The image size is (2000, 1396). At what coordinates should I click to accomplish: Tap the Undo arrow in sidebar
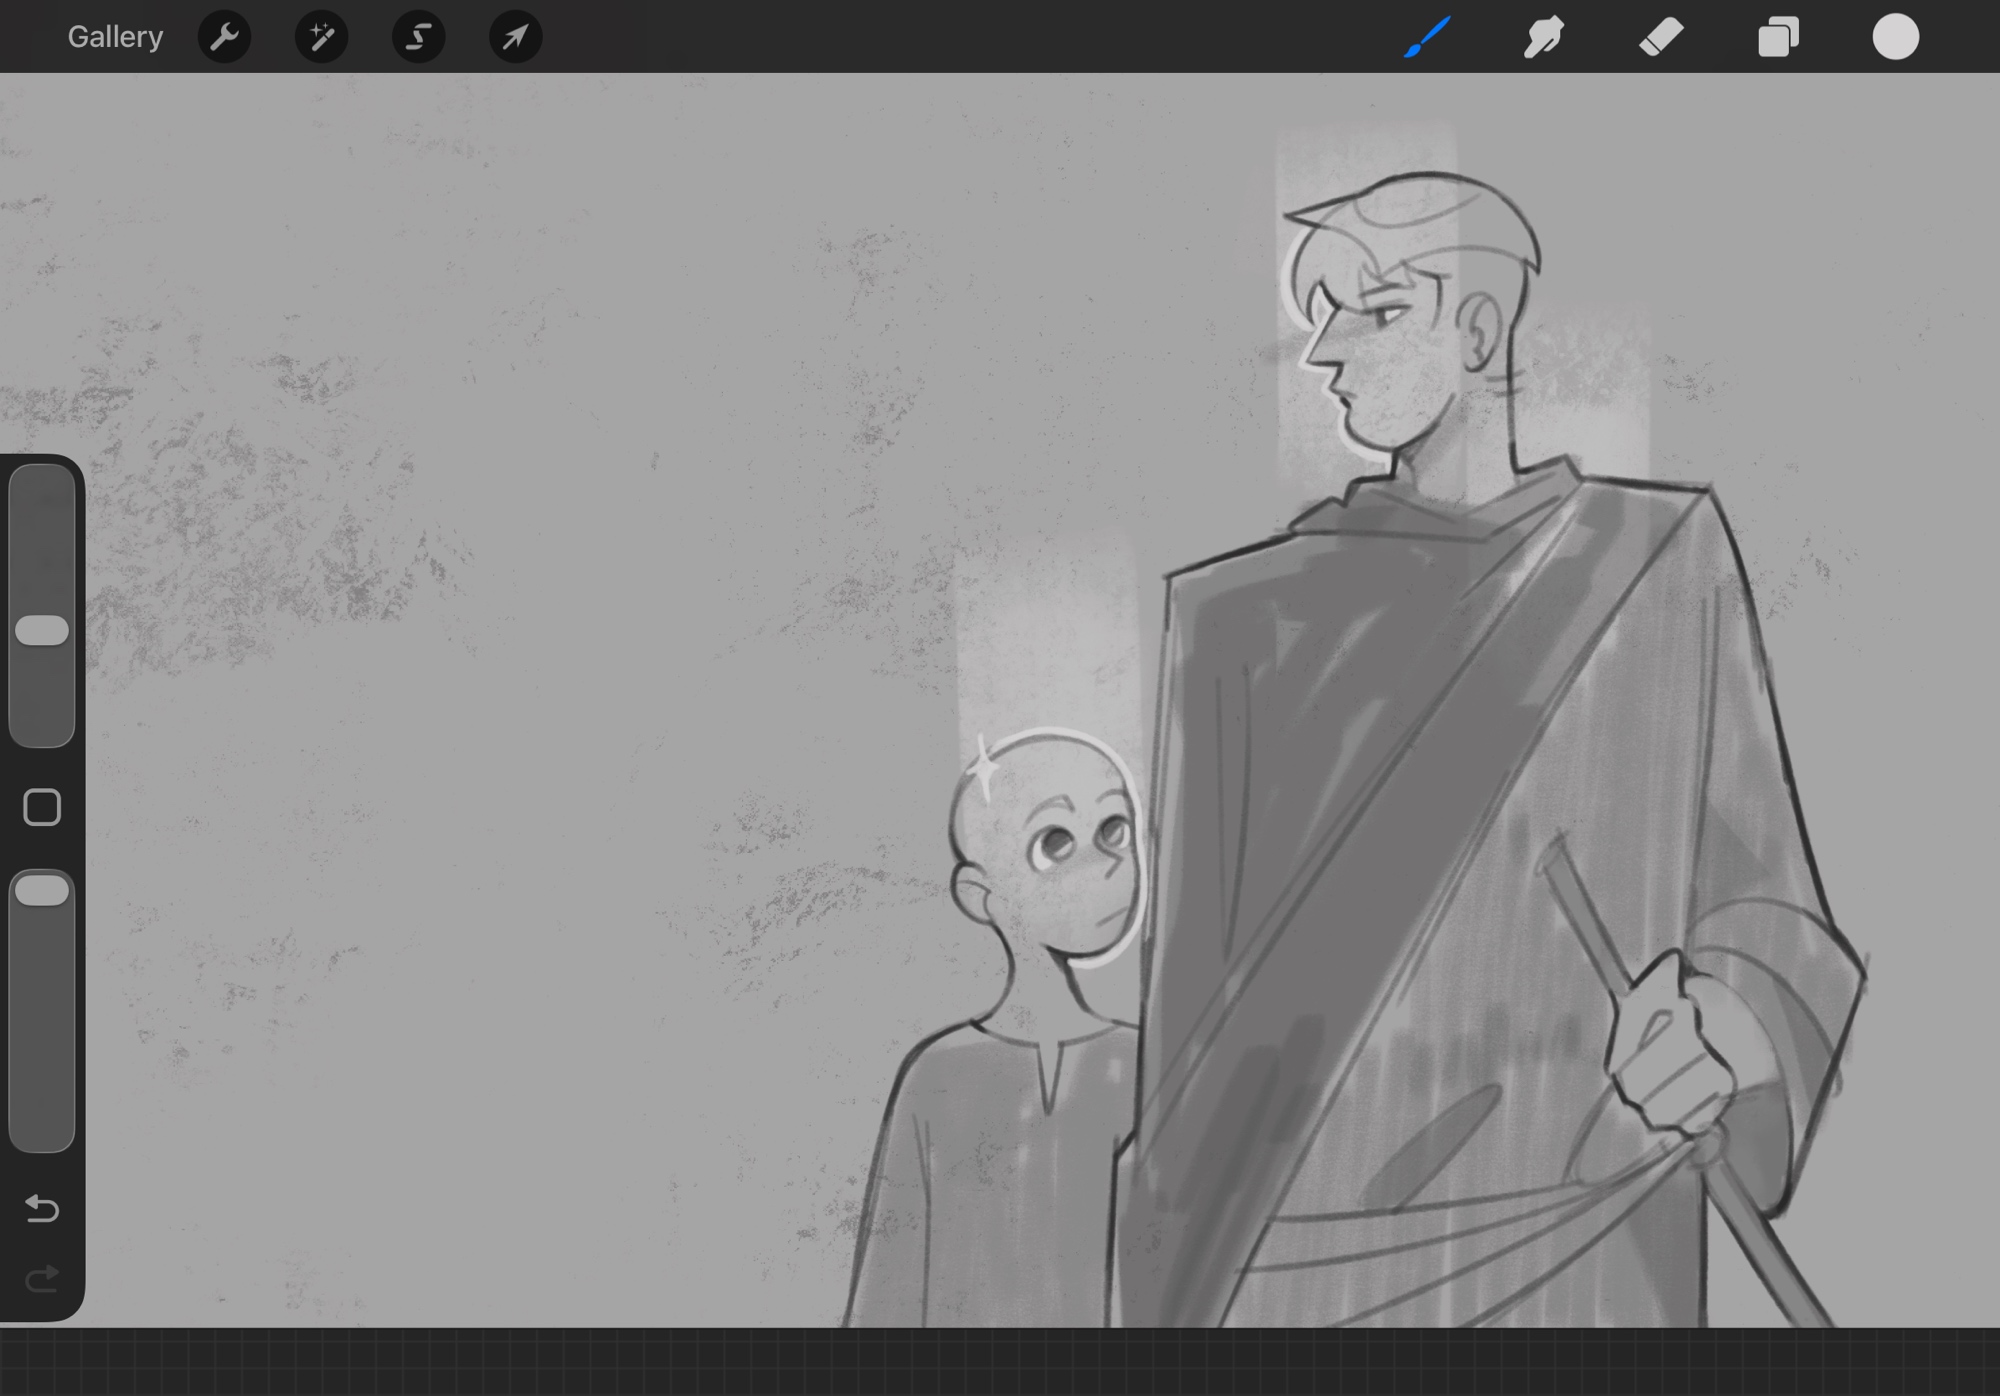pos(42,1209)
